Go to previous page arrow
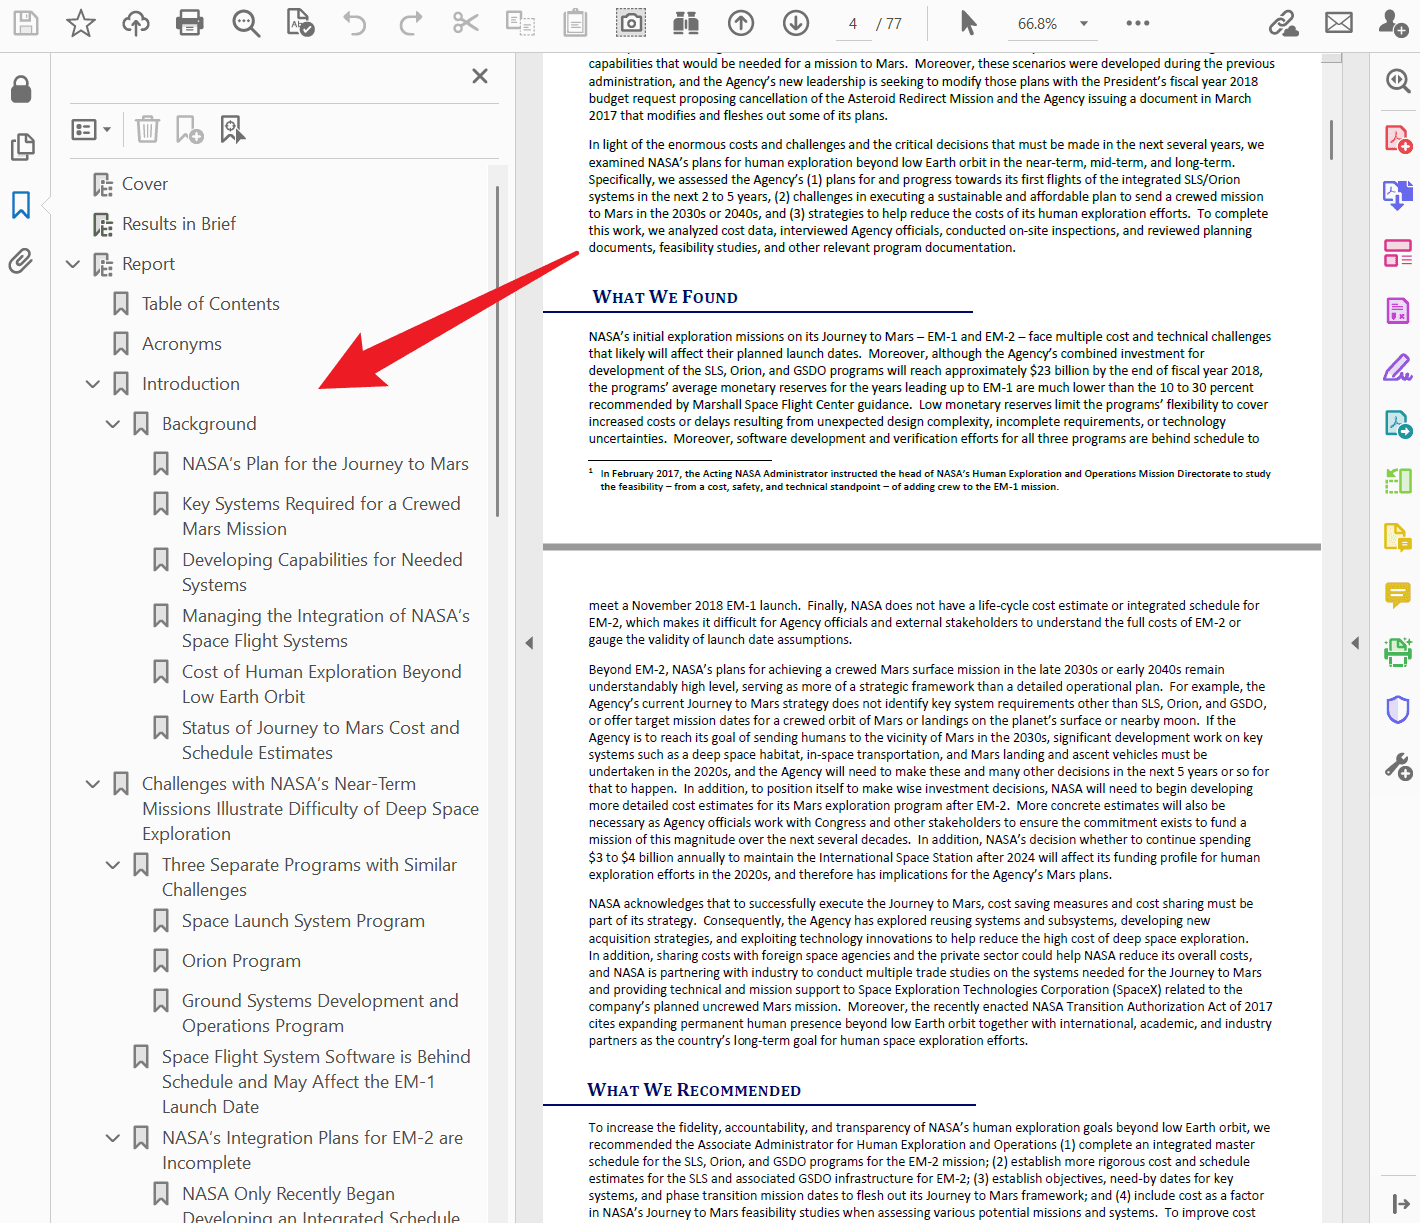The height and width of the screenshot is (1223, 1420). pos(741,23)
